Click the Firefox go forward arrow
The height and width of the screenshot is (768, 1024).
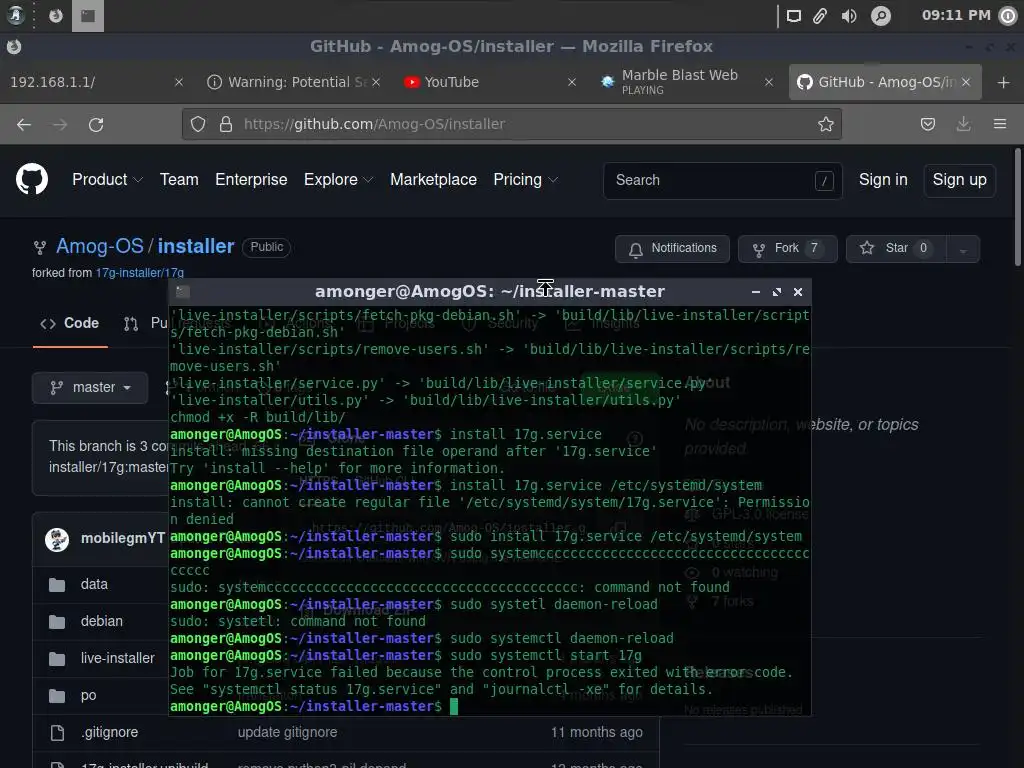click(x=60, y=124)
